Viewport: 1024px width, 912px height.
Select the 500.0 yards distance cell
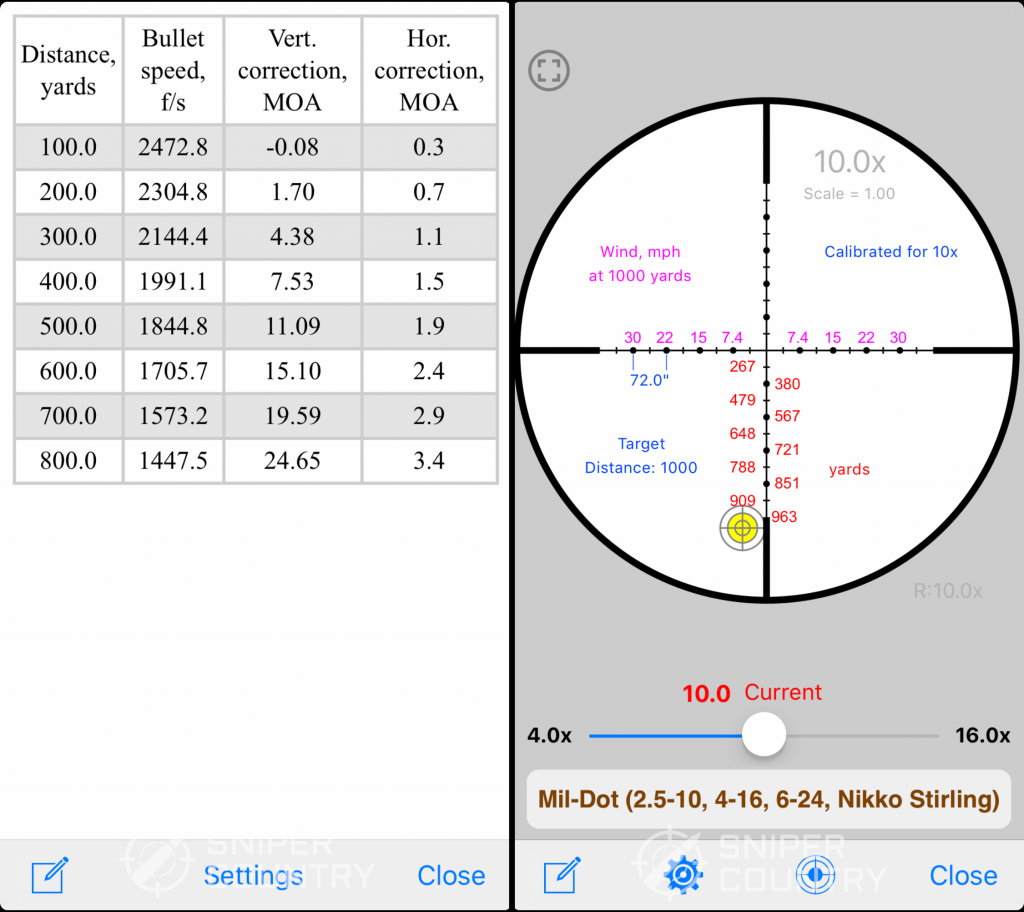point(69,326)
